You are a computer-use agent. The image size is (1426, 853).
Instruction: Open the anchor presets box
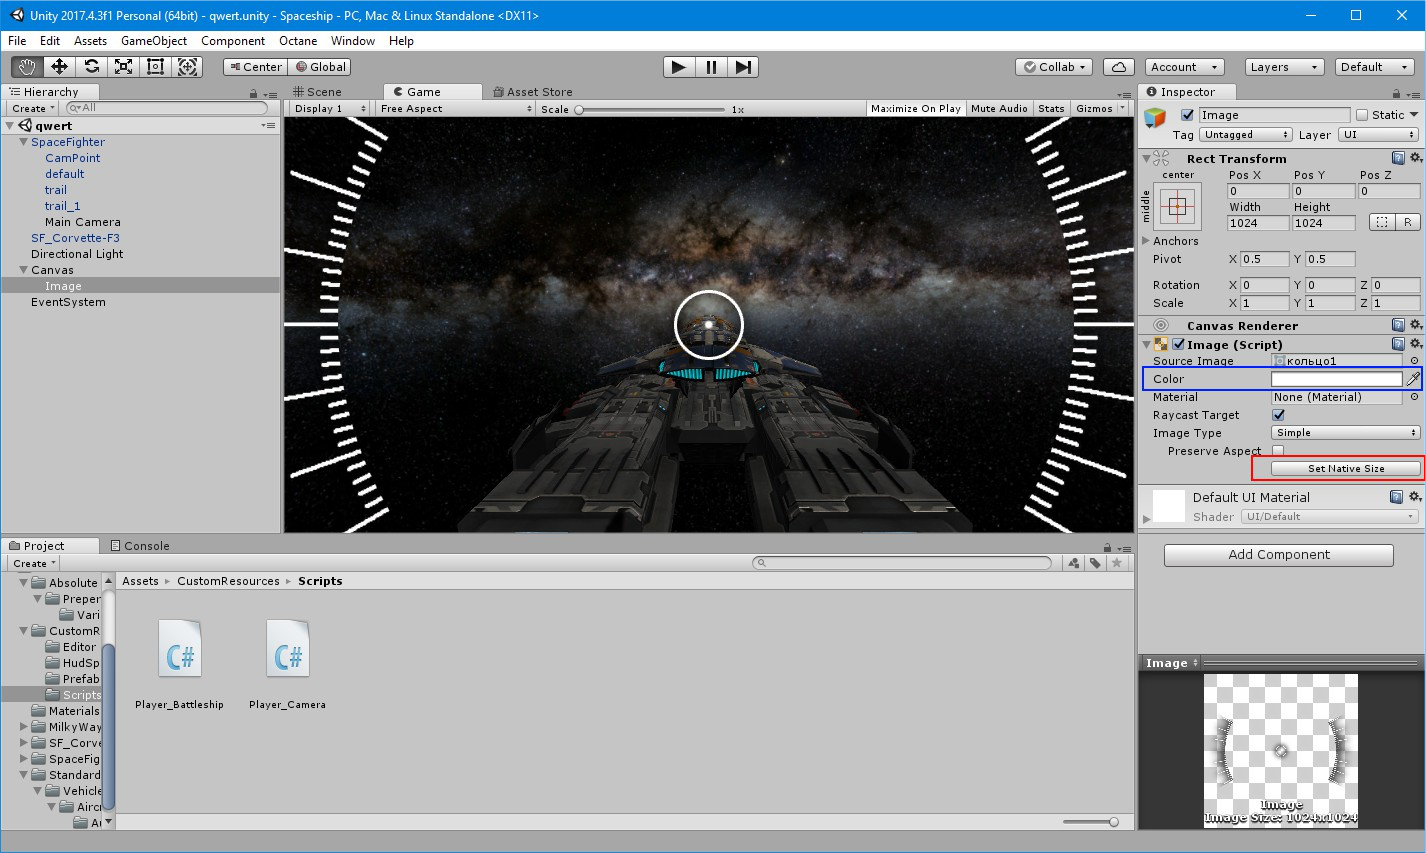1177,207
